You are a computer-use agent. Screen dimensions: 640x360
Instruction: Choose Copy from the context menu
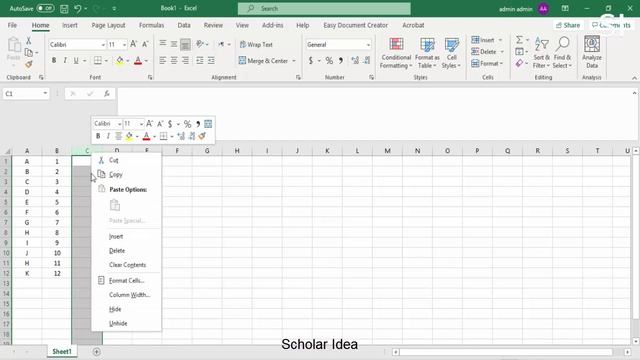click(127, 175)
